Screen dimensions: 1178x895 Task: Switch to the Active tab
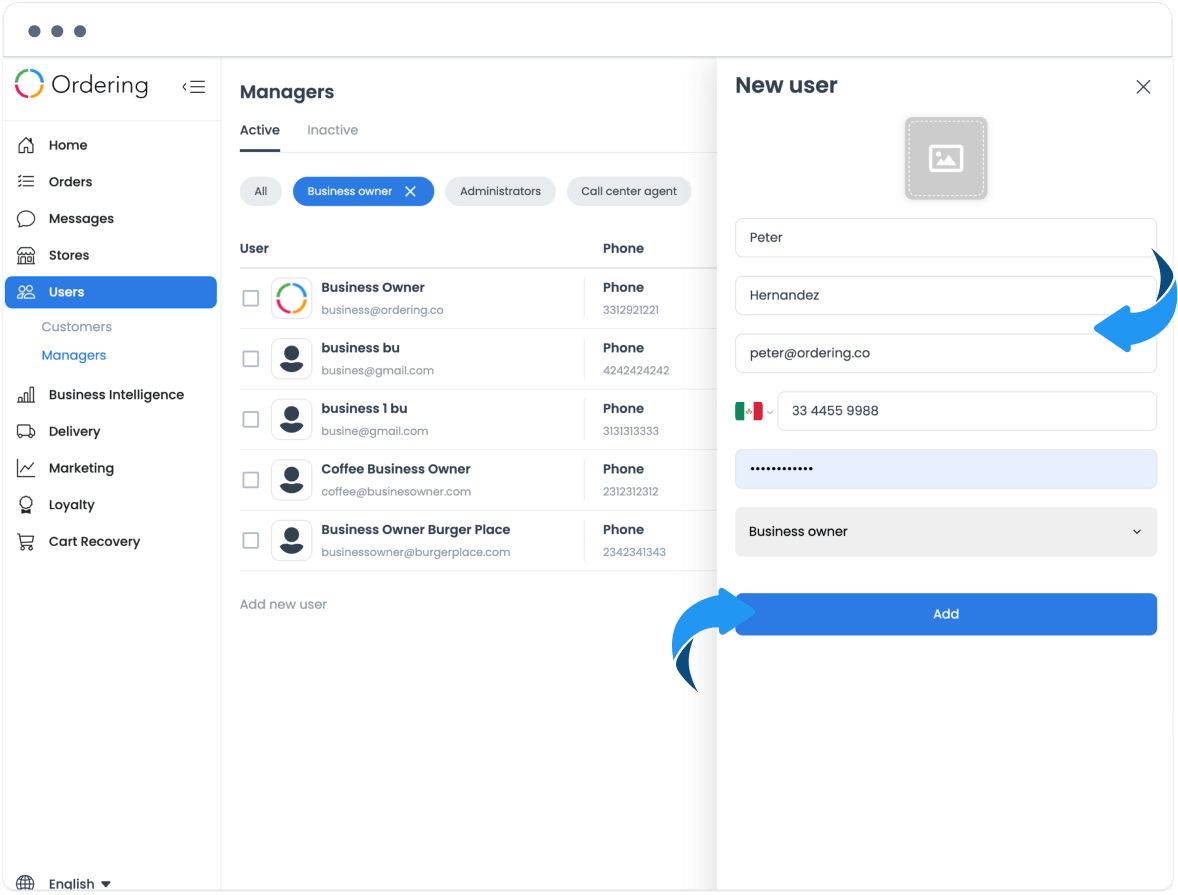(260, 130)
